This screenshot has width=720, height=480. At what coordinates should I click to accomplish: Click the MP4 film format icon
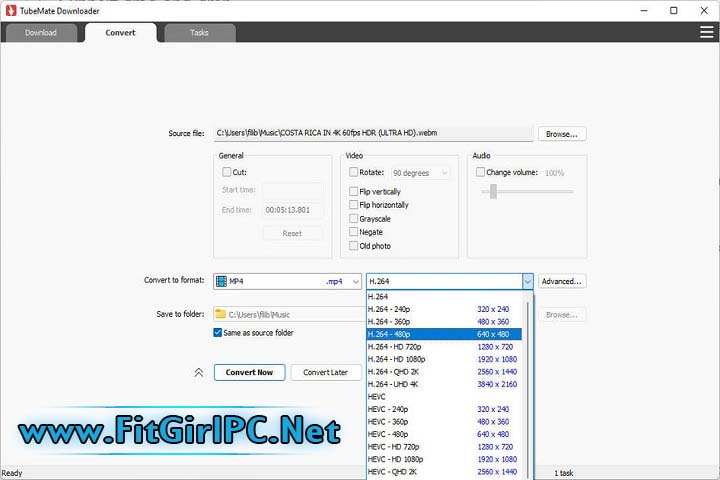[x=221, y=281]
